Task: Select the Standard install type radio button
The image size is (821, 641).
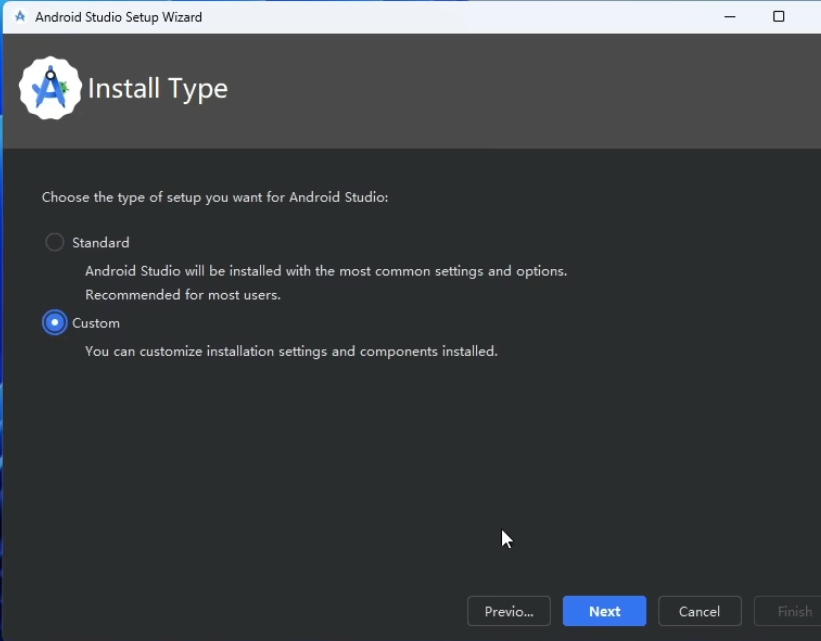Action: [54, 242]
